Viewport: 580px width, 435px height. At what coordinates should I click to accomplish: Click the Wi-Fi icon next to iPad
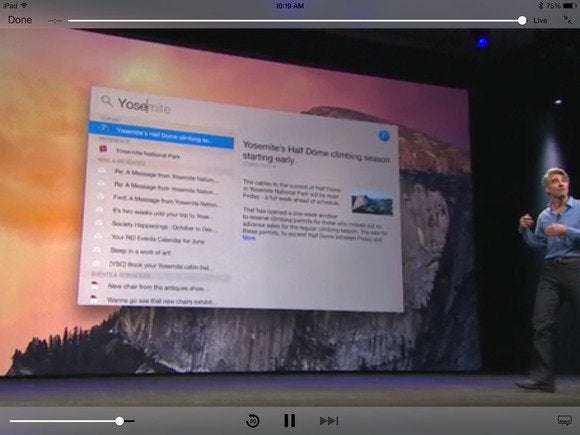click(24, 6)
